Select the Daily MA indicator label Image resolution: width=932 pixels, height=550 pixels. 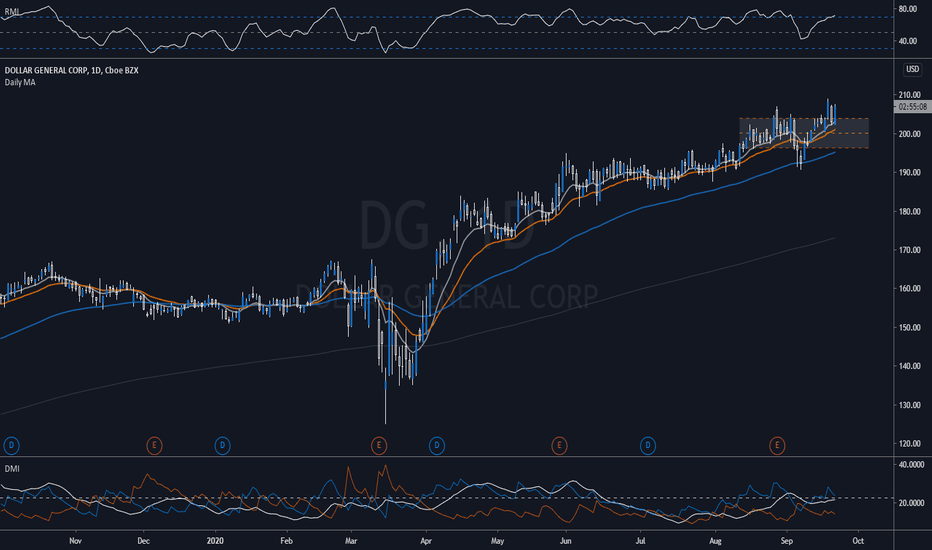pos(20,83)
